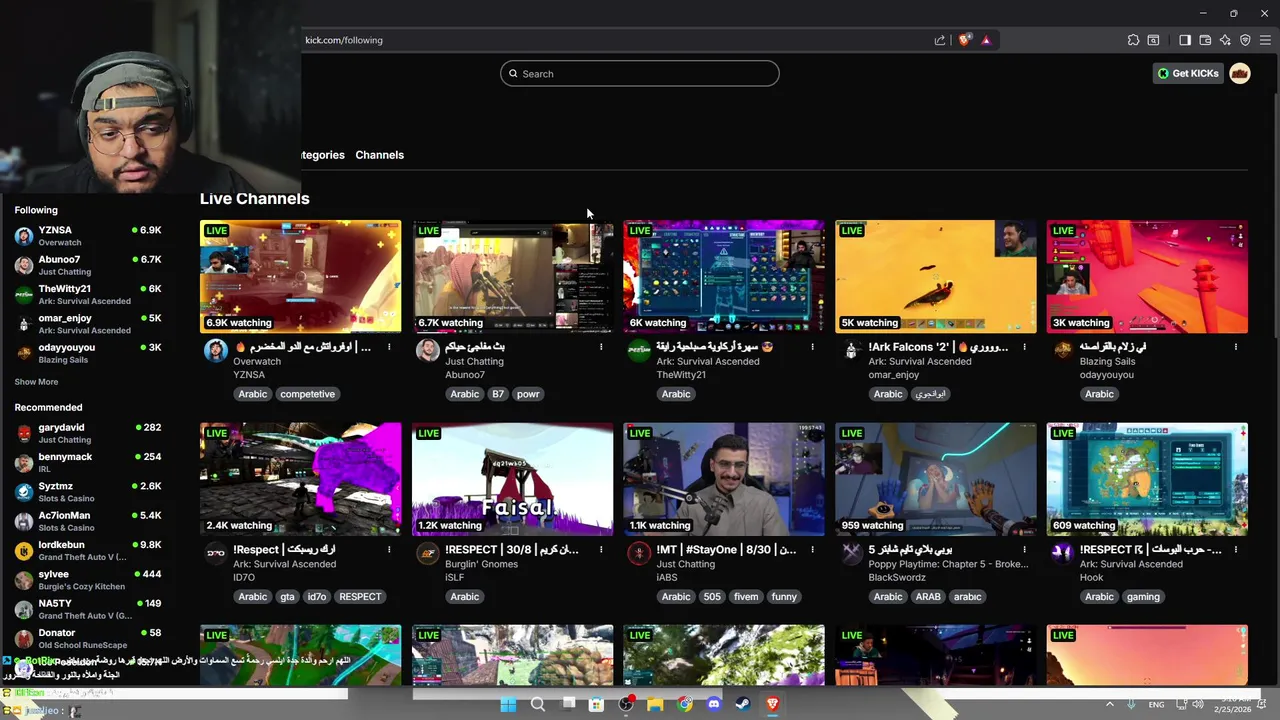Image resolution: width=1280 pixels, height=720 pixels.
Task: Open iSLF Faisal stream thumbnail
Action: pyautogui.click(x=512, y=479)
